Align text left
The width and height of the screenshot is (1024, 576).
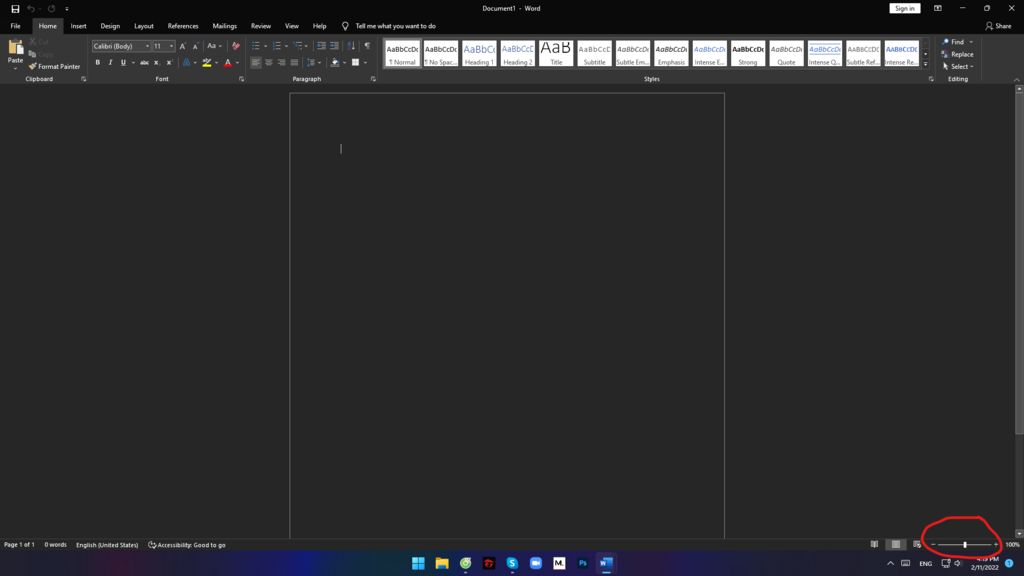tap(256, 63)
